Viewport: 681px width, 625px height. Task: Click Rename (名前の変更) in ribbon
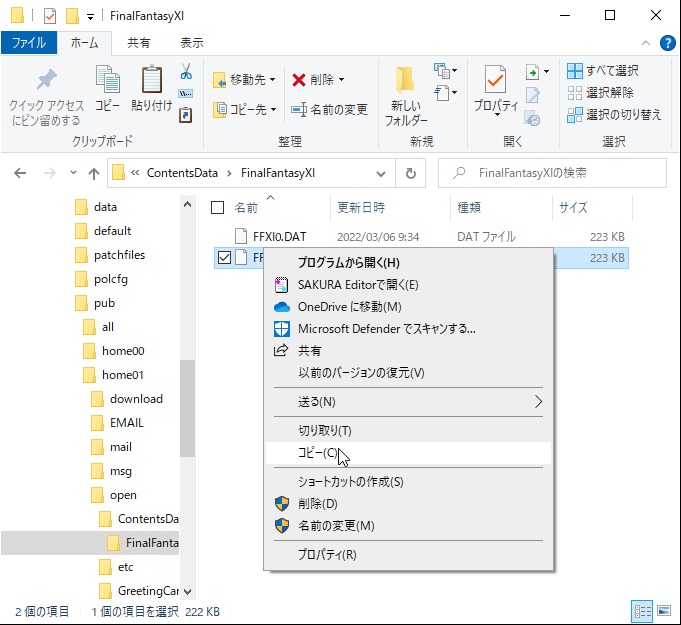tap(330, 109)
